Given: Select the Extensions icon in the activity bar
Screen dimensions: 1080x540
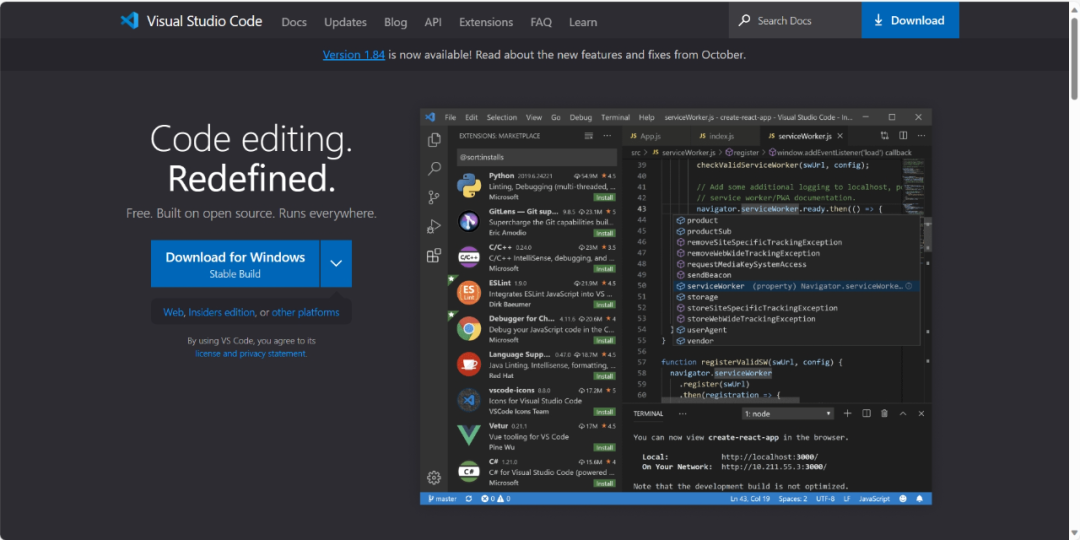Looking at the screenshot, I should point(434,256).
